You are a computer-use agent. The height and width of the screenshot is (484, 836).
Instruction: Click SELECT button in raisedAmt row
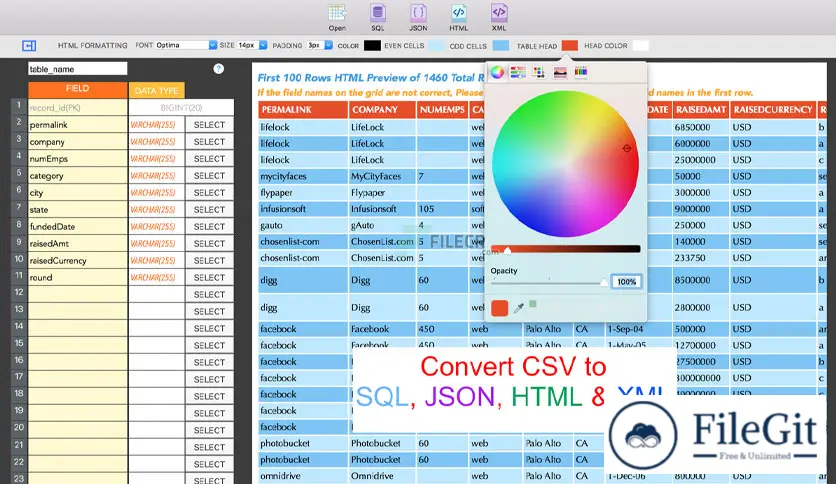tap(210, 244)
